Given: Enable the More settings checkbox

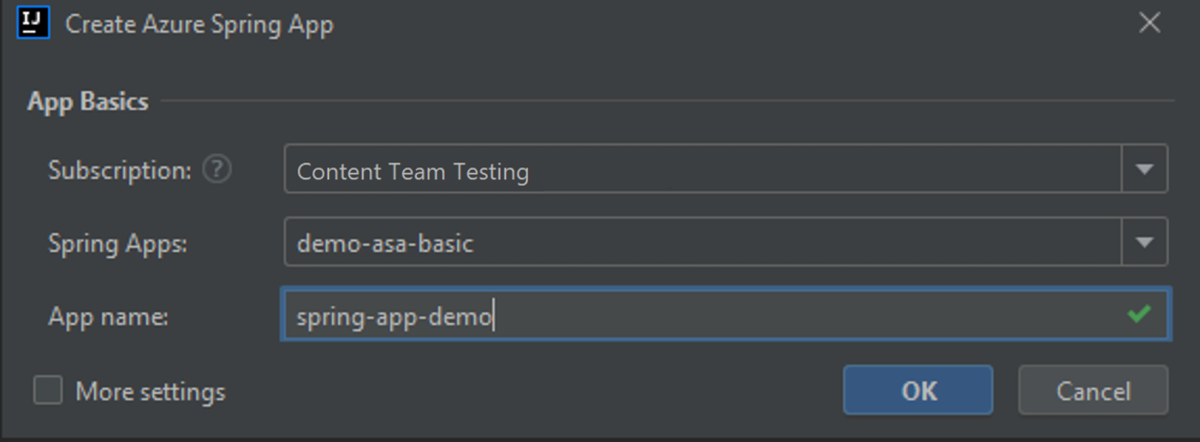Looking at the screenshot, I should pyautogui.click(x=48, y=390).
